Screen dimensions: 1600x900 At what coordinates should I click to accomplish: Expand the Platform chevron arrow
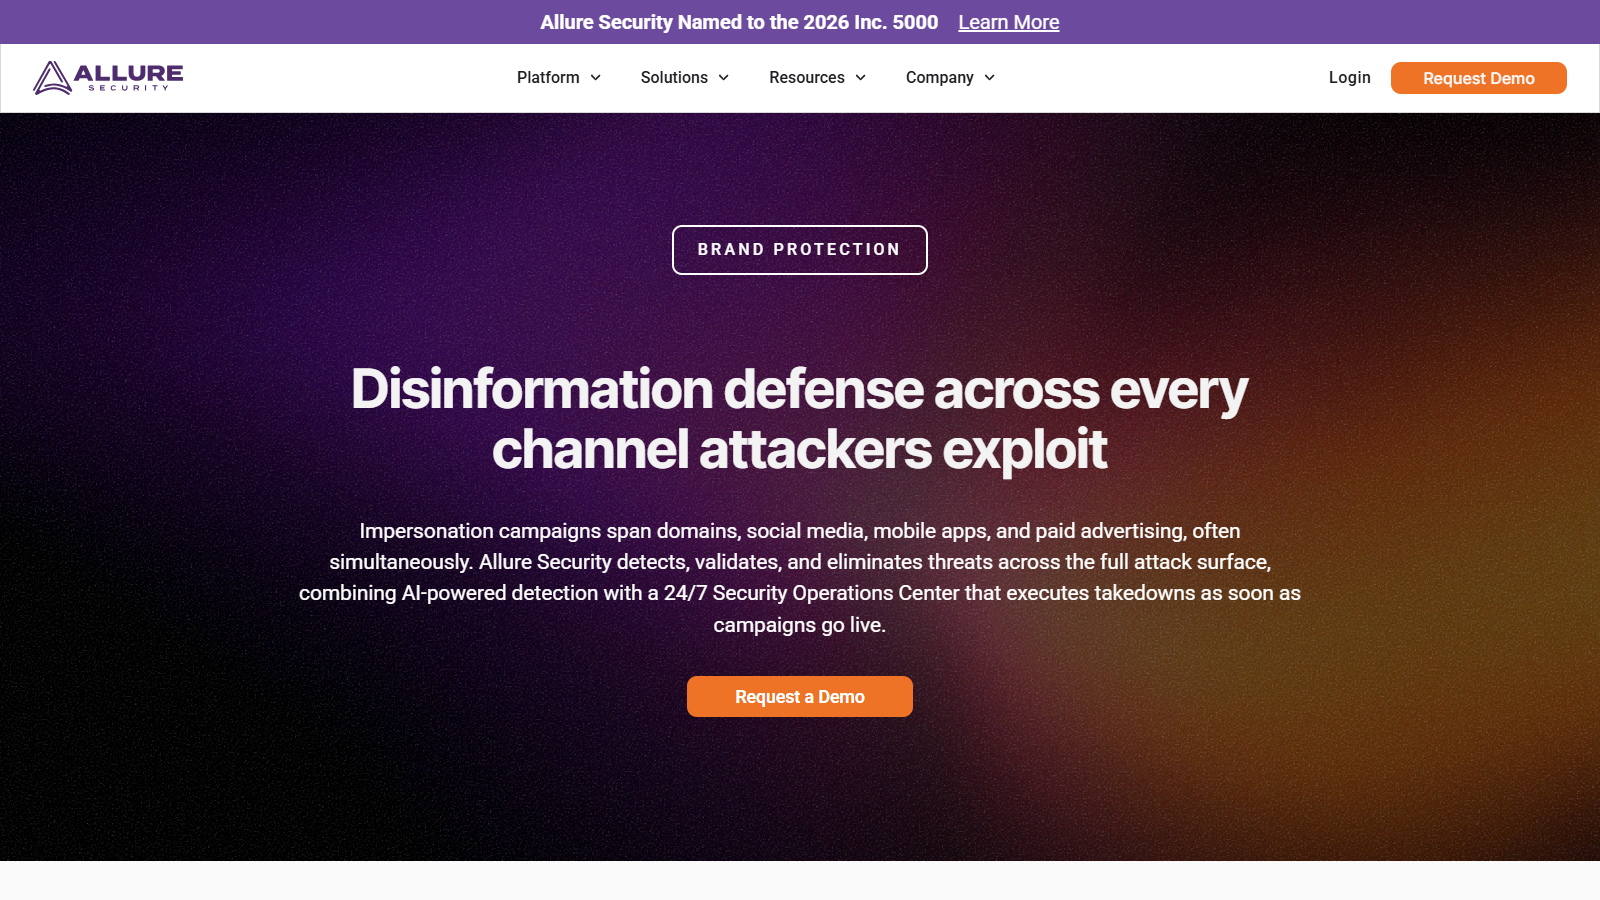point(596,78)
